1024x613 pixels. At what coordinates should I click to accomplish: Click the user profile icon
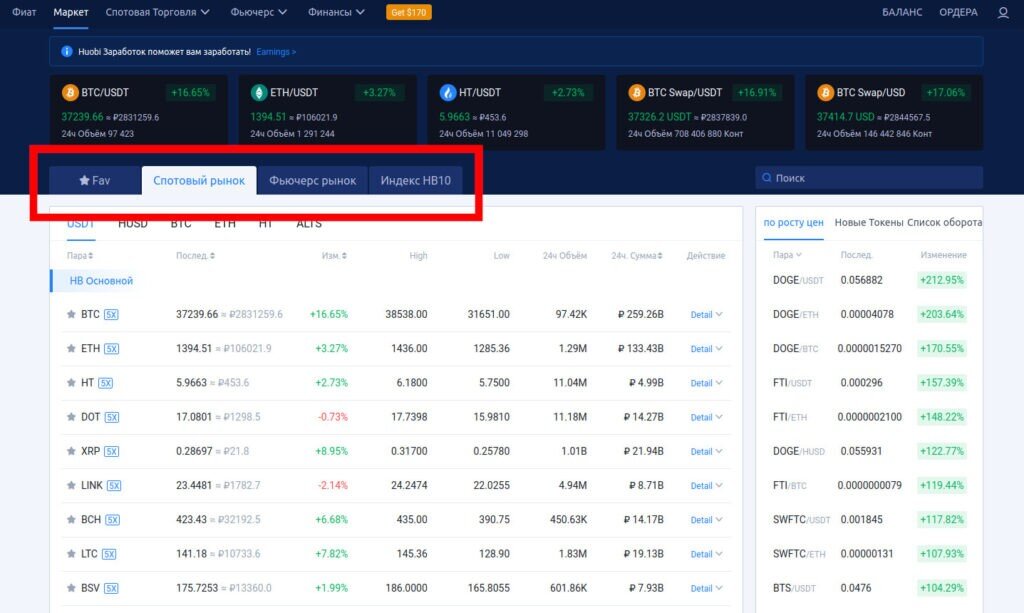tap(1003, 13)
